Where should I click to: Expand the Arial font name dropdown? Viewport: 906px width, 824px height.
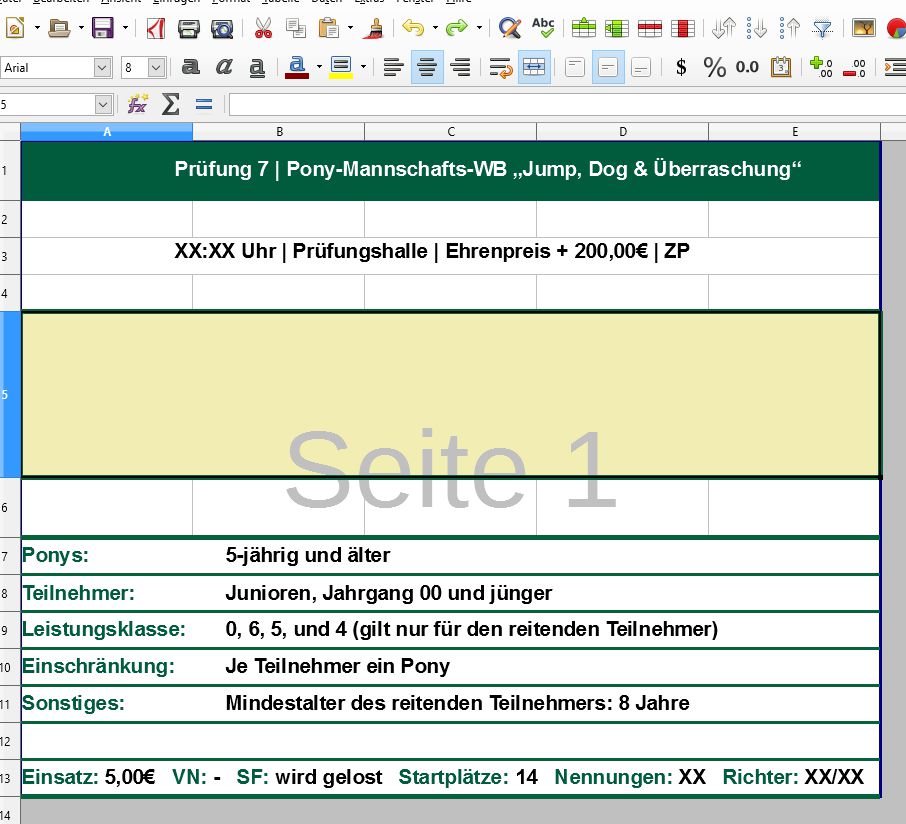click(x=102, y=67)
